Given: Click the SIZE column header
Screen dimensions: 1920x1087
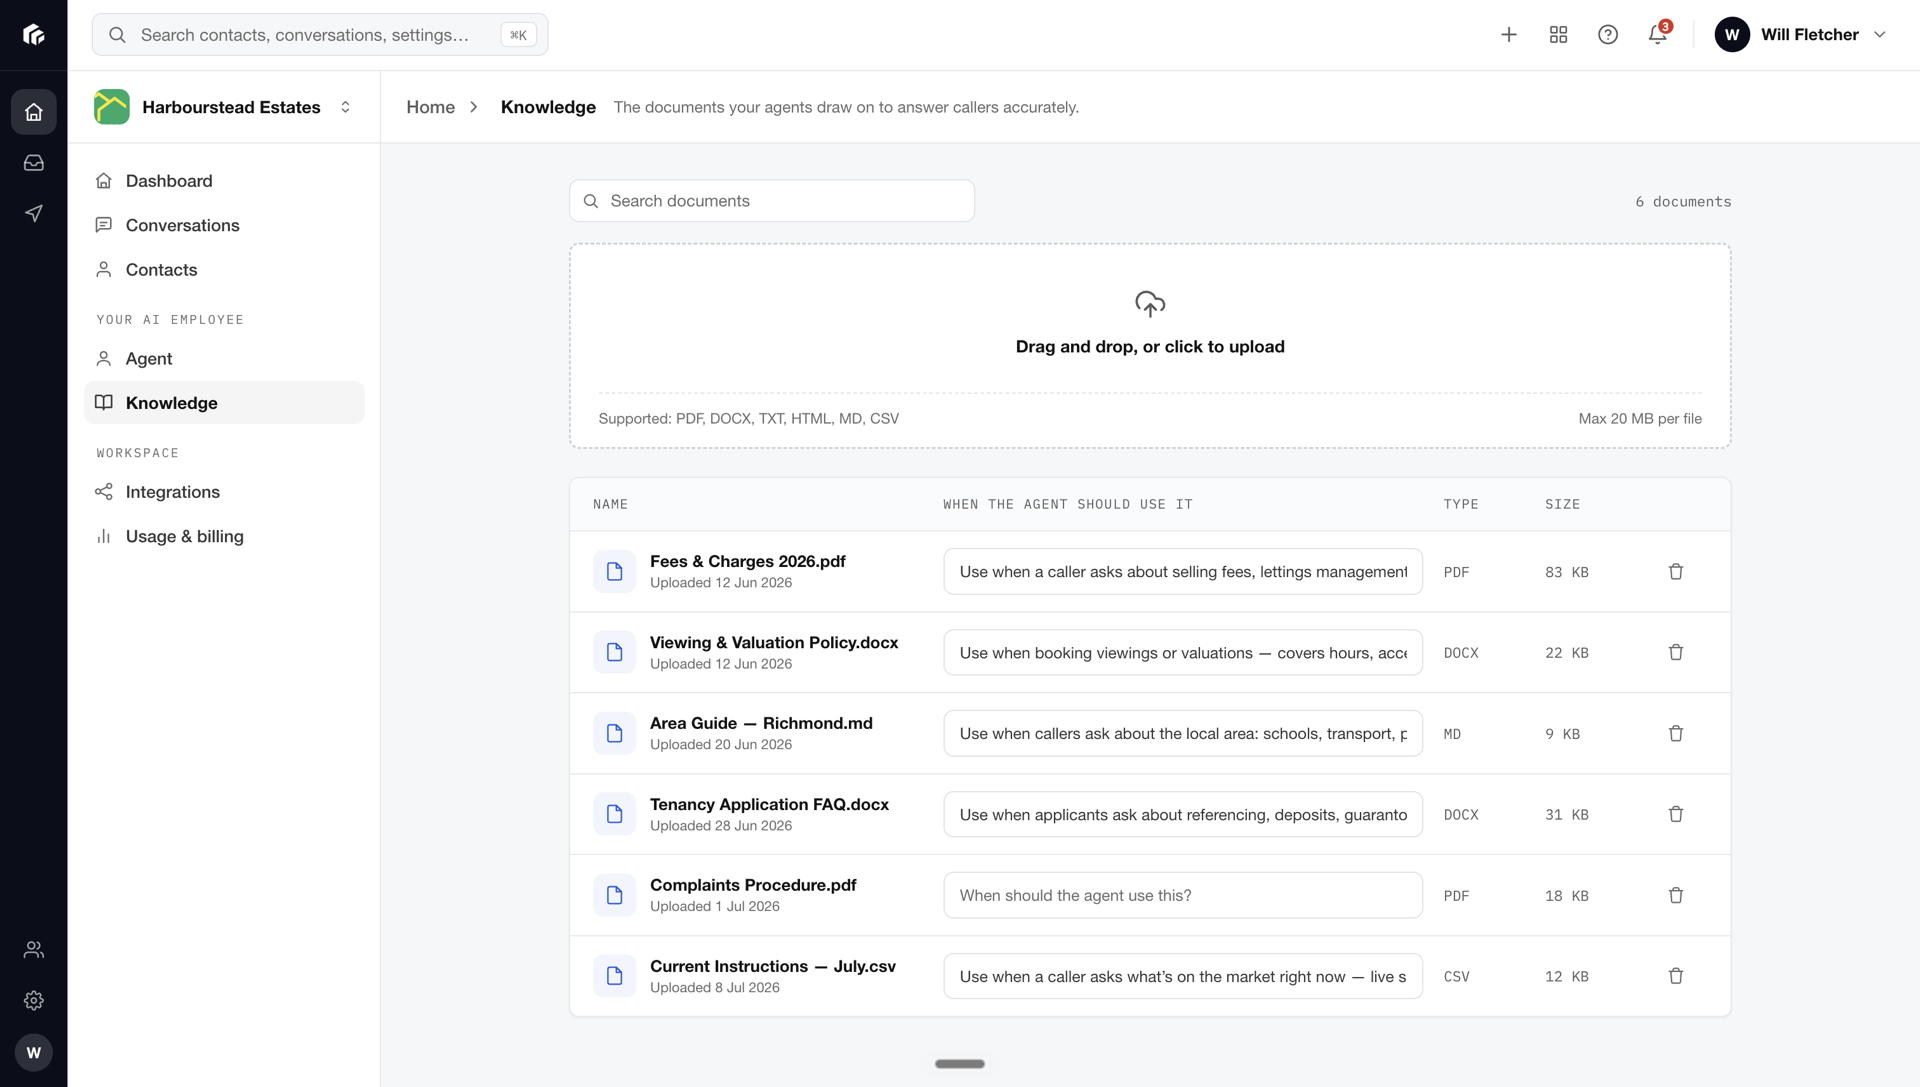Looking at the screenshot, I should (x=1562, y=505).
